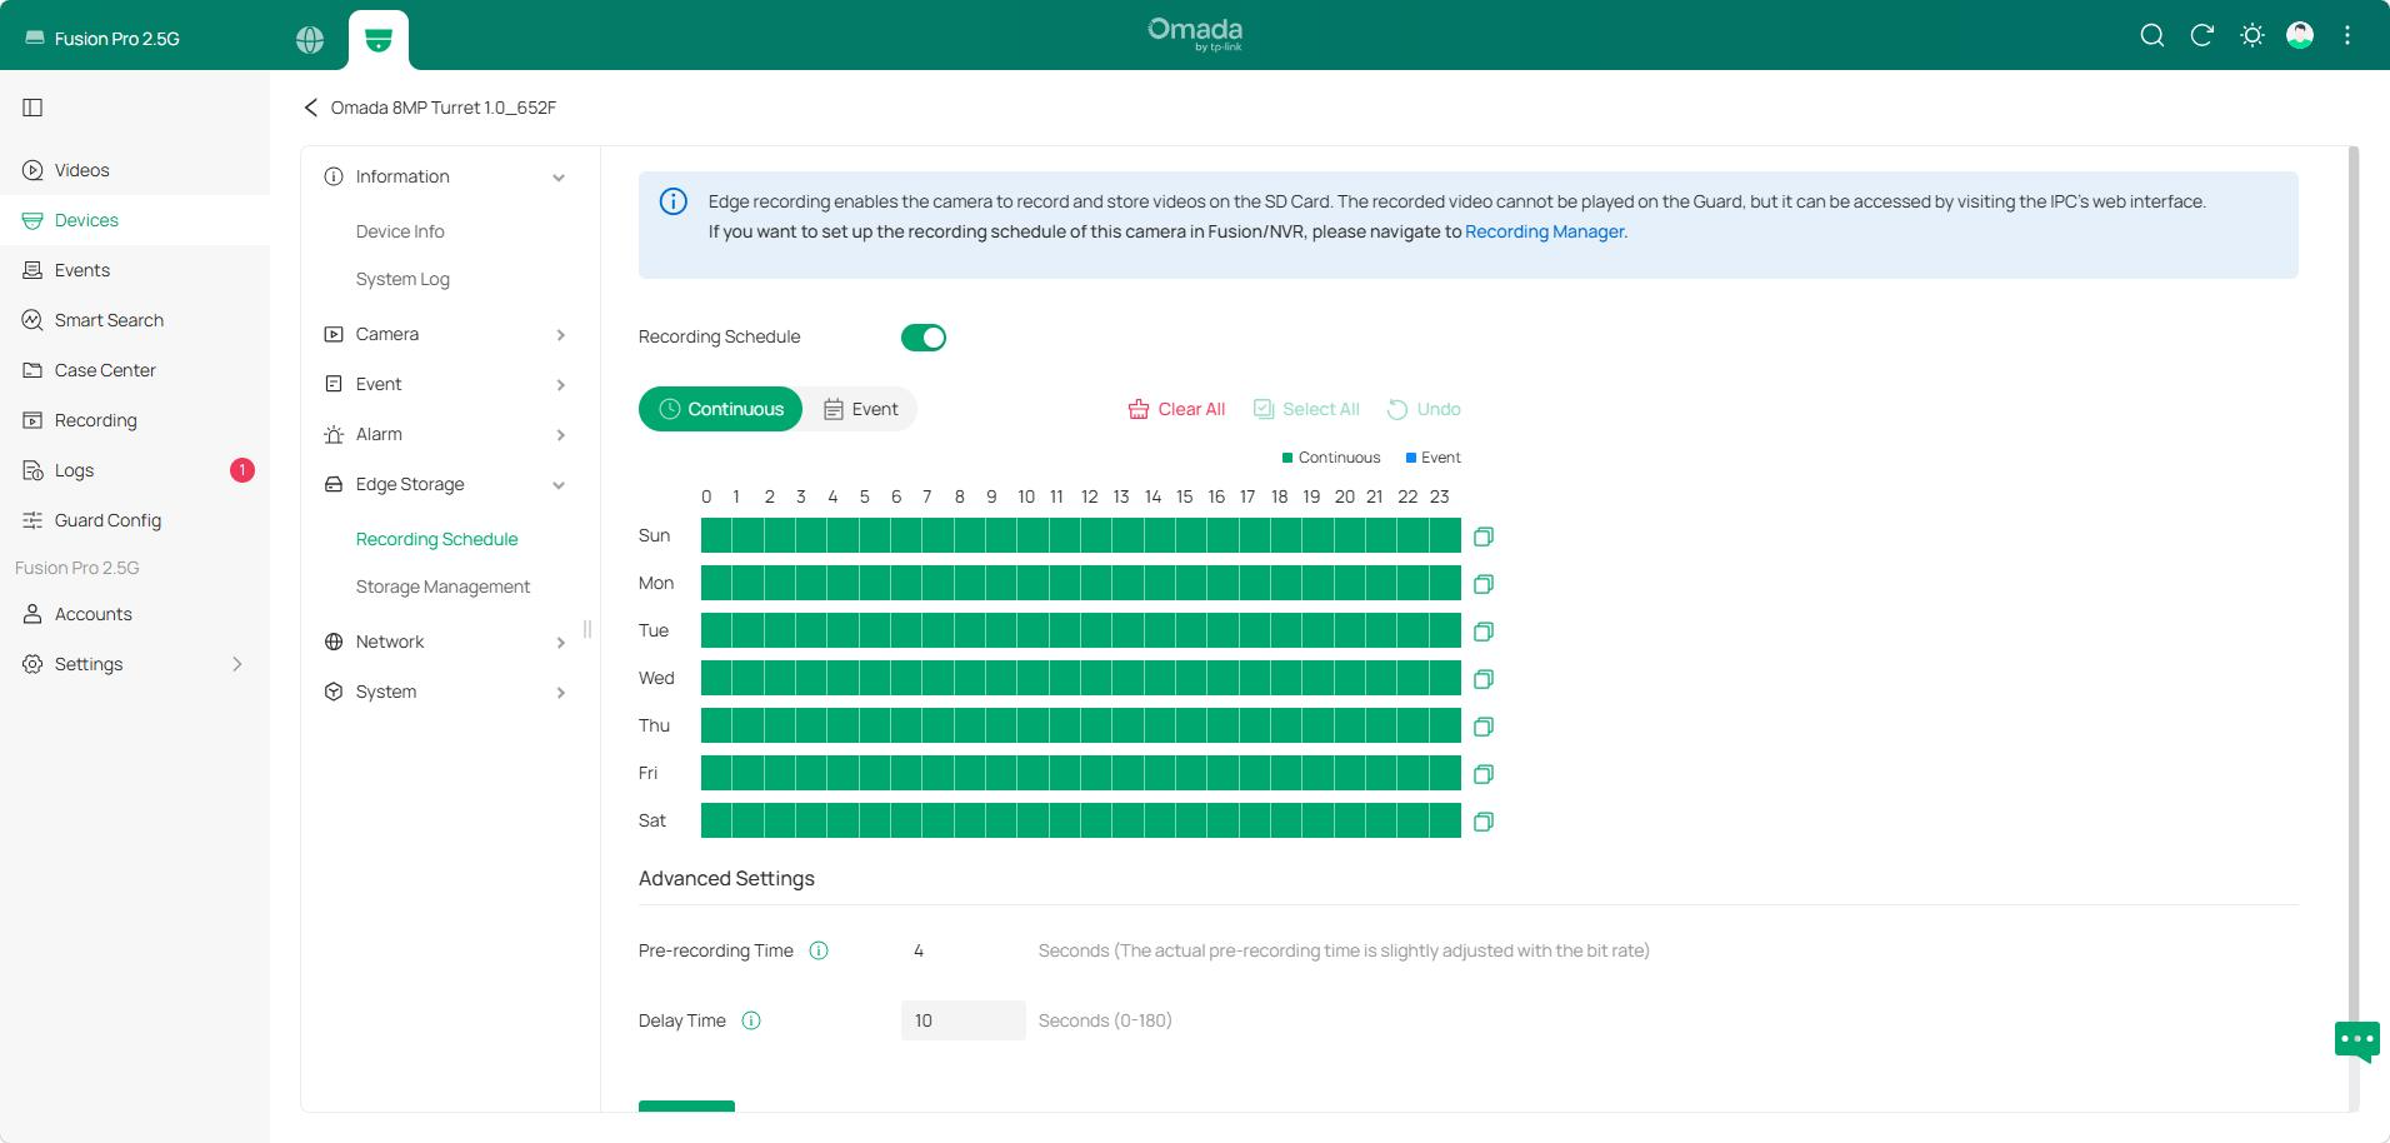Follow the Recording Manager link
This screenshot has height=1143, width=2390.
coord(1544,231)
